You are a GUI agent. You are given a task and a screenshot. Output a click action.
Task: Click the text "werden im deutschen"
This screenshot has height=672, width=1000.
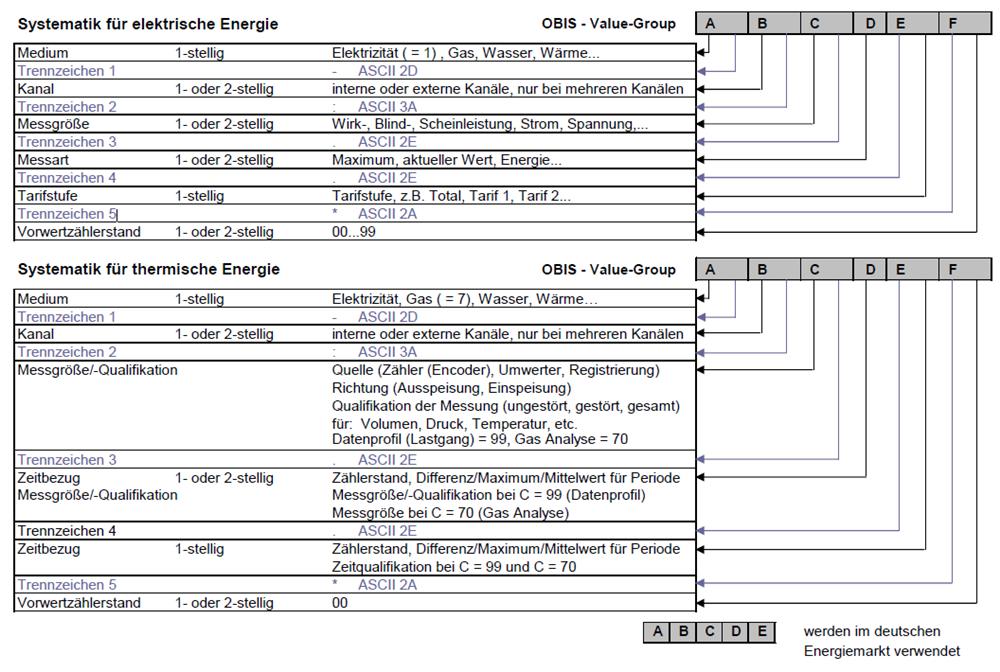click(x=872, y=631)
